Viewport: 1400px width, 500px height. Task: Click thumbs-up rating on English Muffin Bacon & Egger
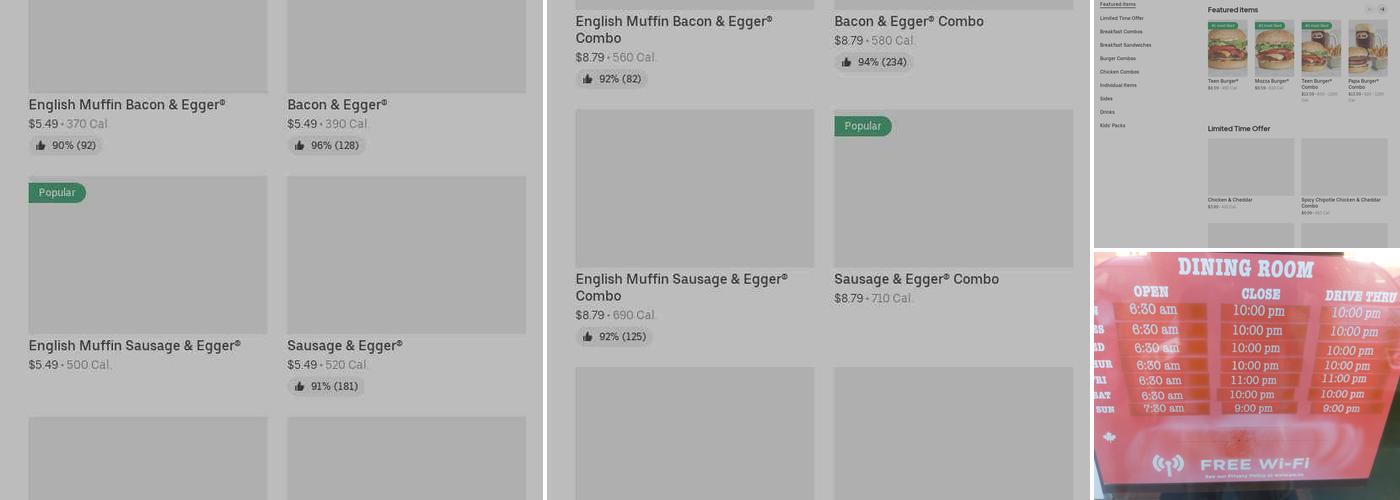[x=66, y=146]
